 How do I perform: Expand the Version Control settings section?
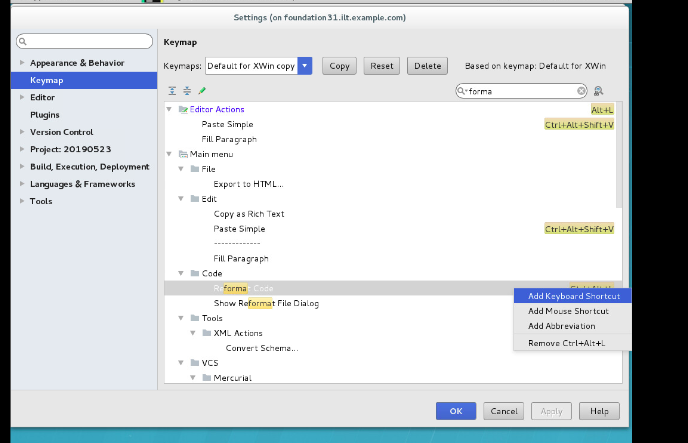[x=19, y=132]
